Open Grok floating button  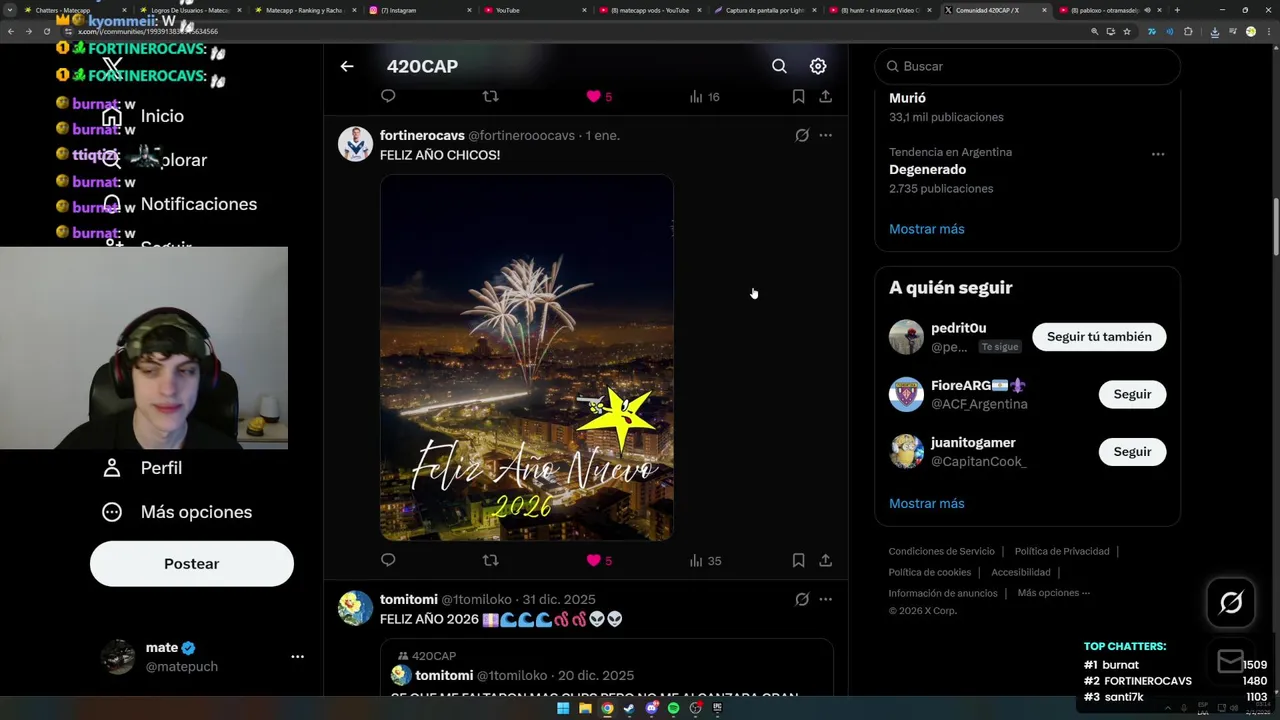pyautogui.click(x=1231, y=602)
